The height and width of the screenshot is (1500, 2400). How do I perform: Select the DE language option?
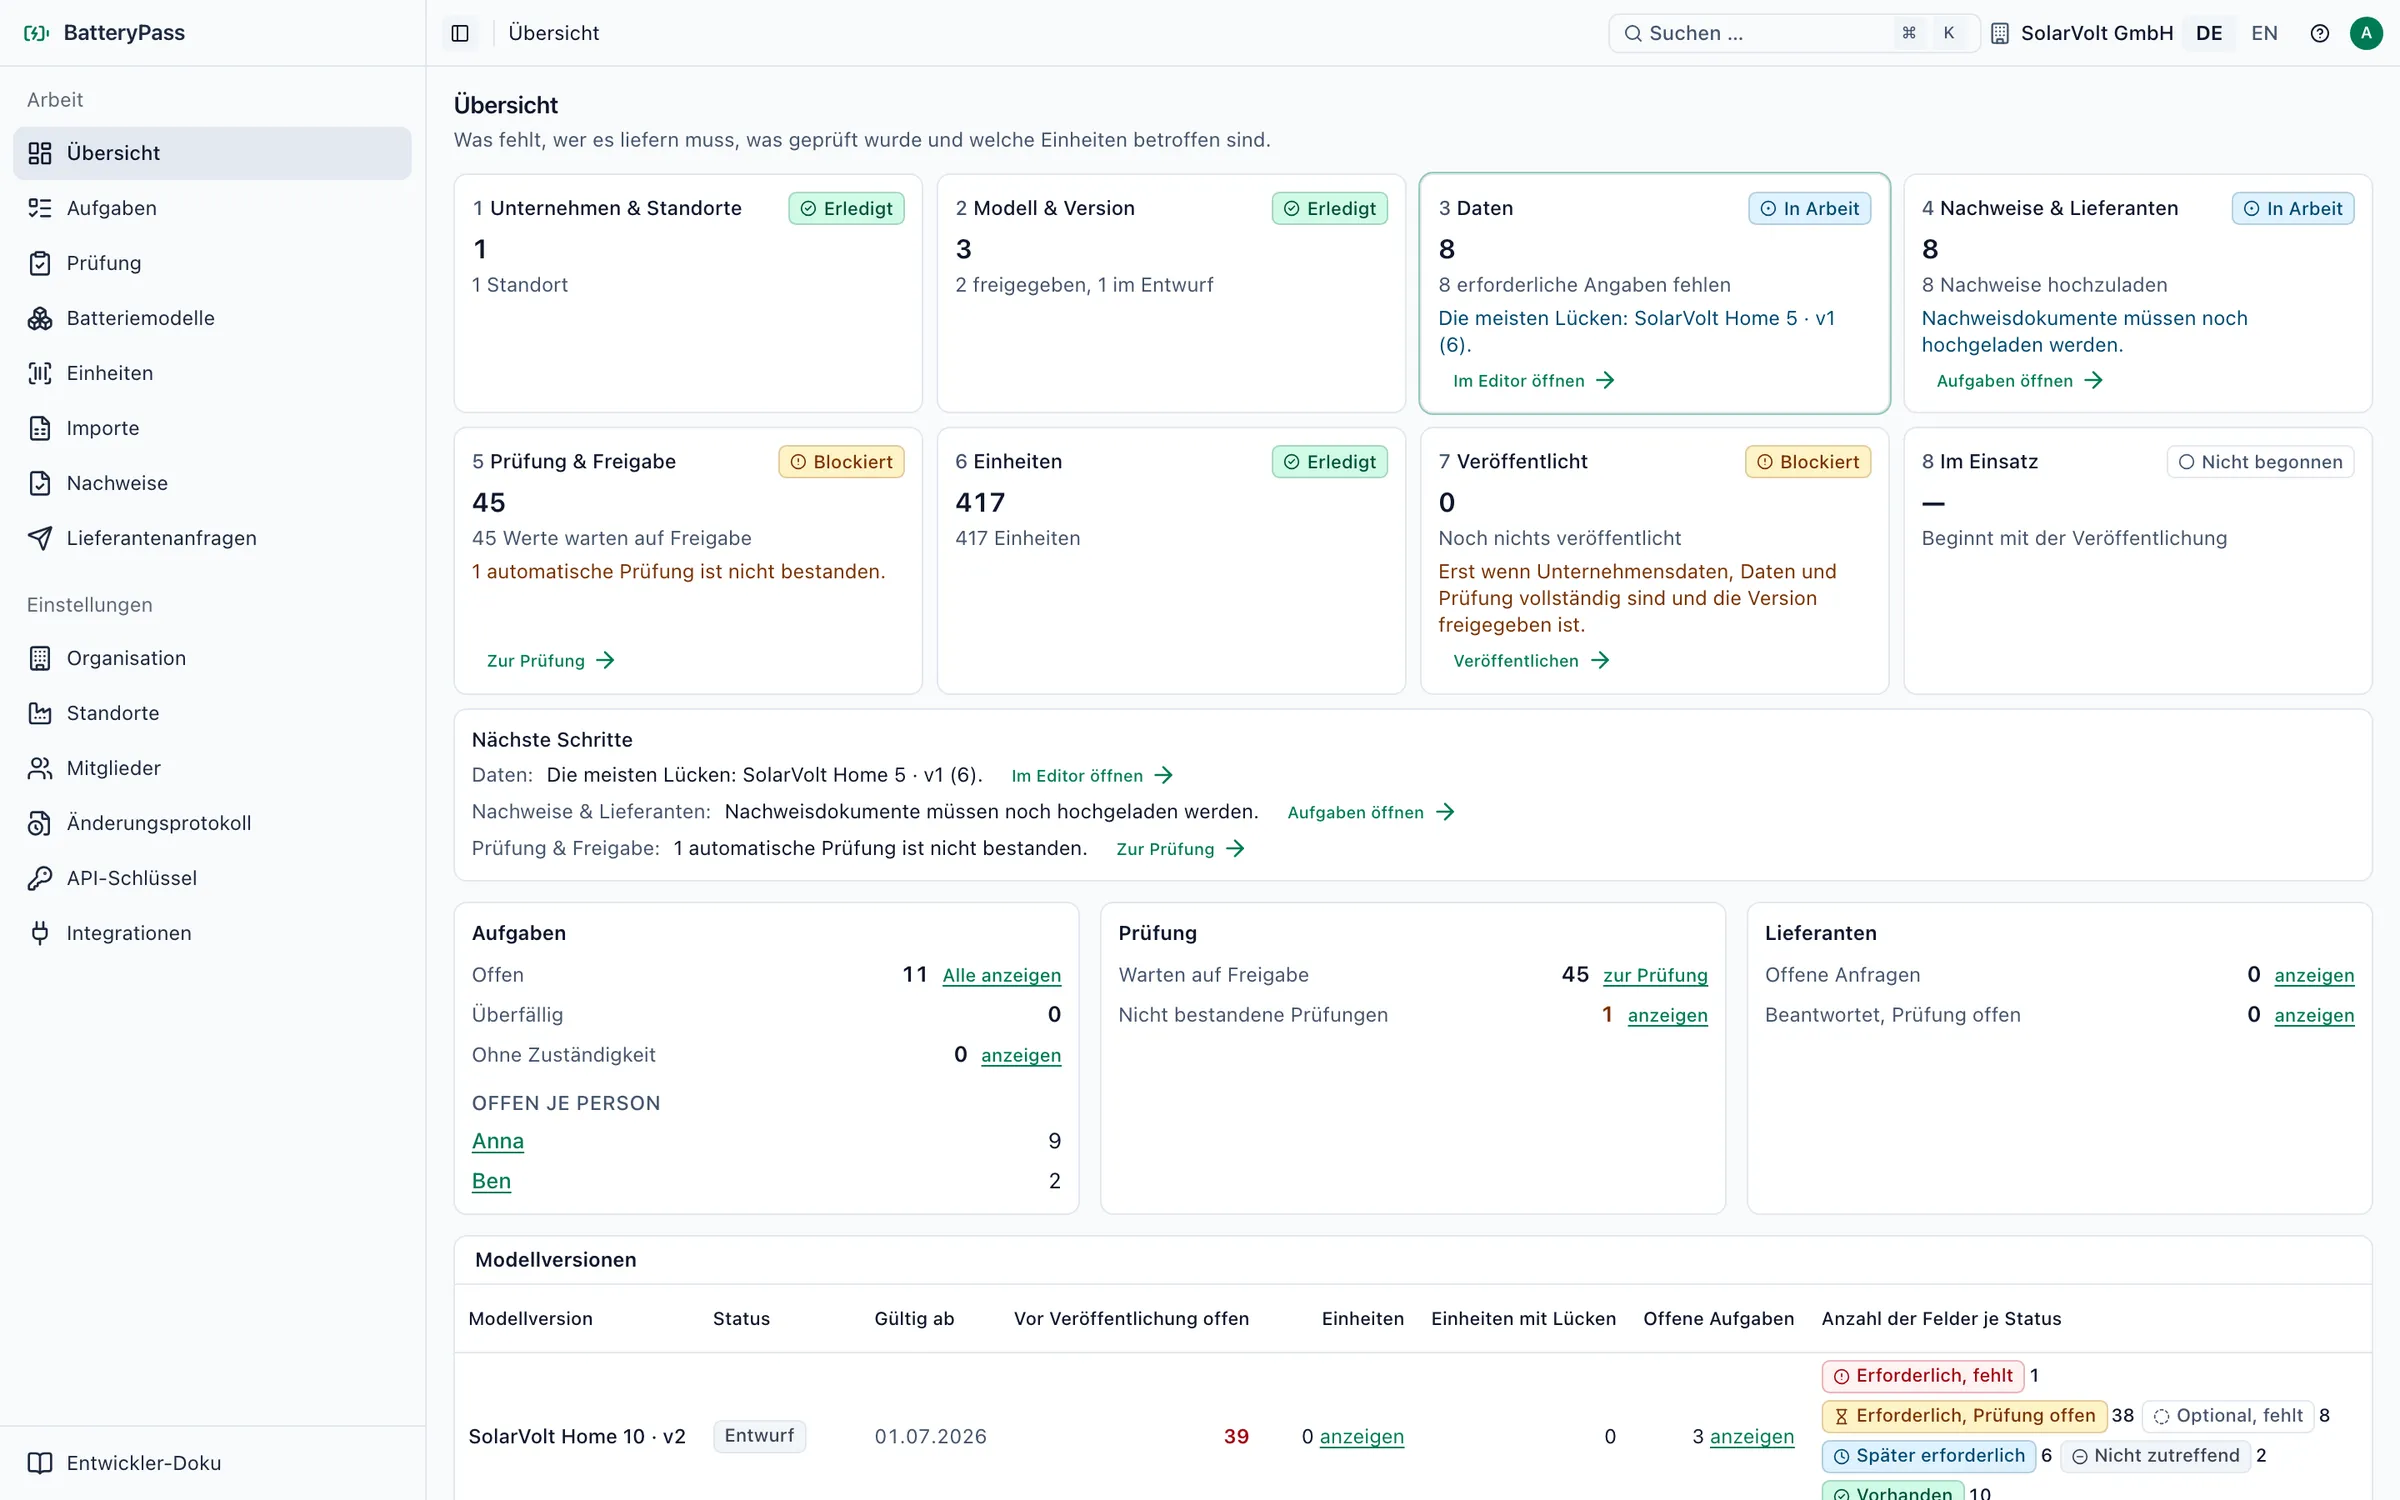pos(2209,33)
